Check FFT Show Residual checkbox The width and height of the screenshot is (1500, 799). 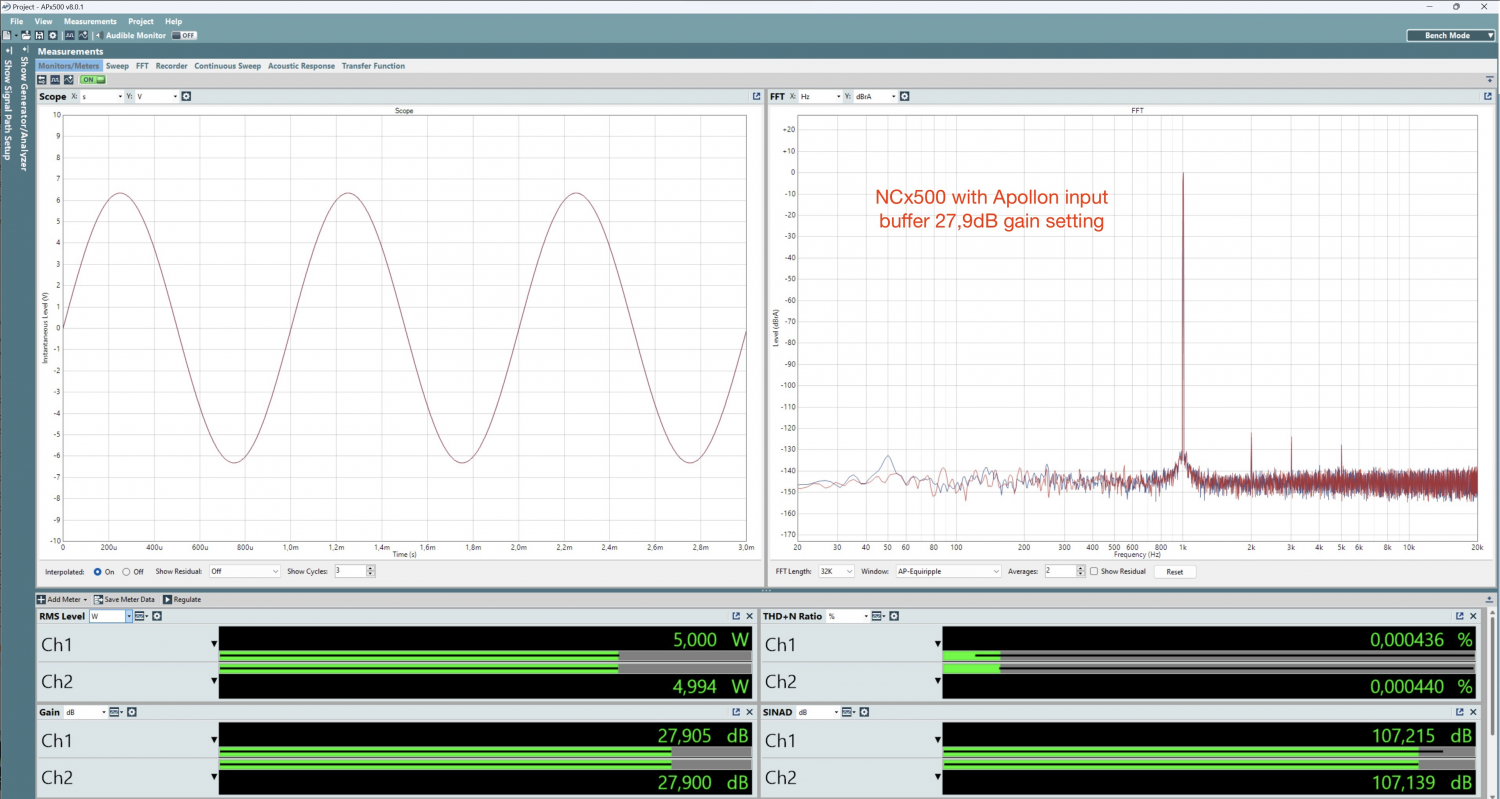[1094, 572]
